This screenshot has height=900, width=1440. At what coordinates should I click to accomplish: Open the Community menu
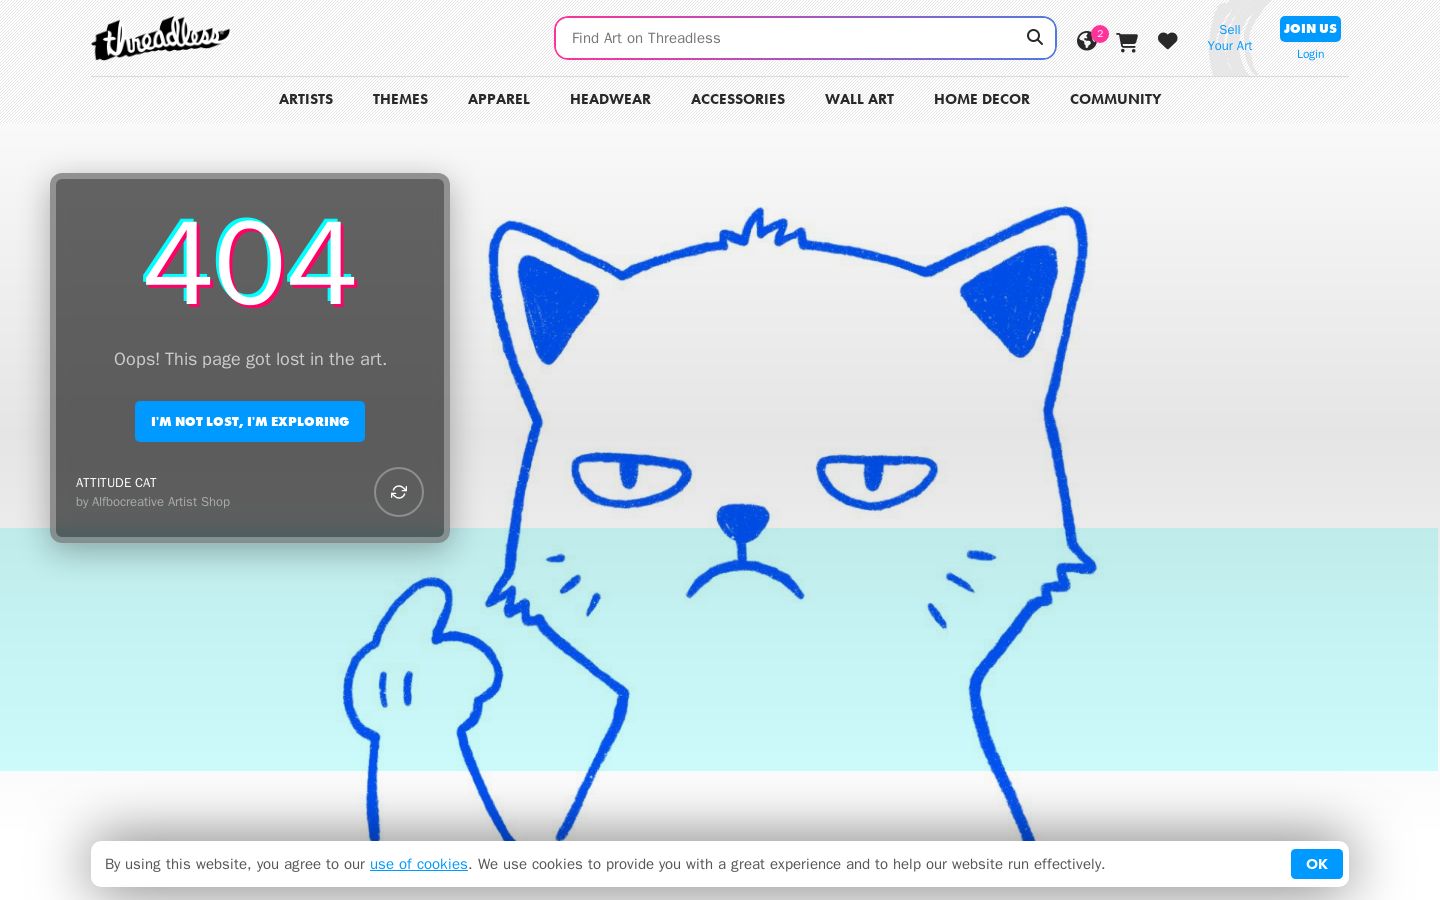click(x=1115, y=99)
